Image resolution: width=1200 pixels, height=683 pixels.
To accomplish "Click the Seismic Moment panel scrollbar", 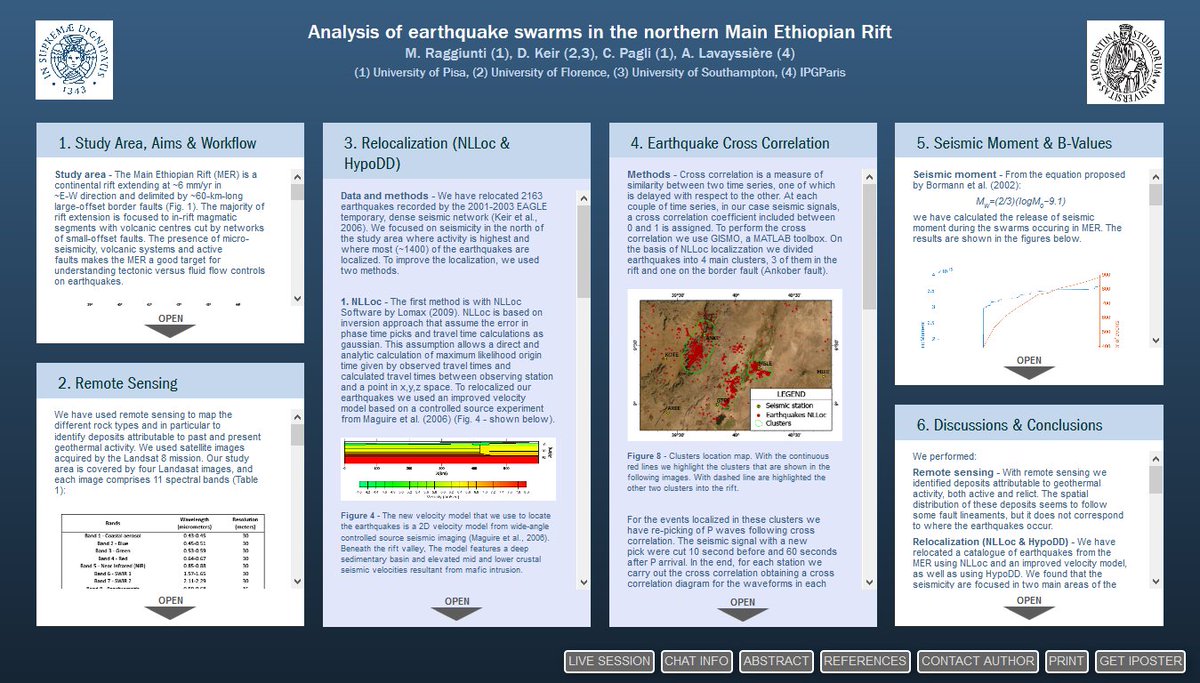I will [x=1156, y=260].
